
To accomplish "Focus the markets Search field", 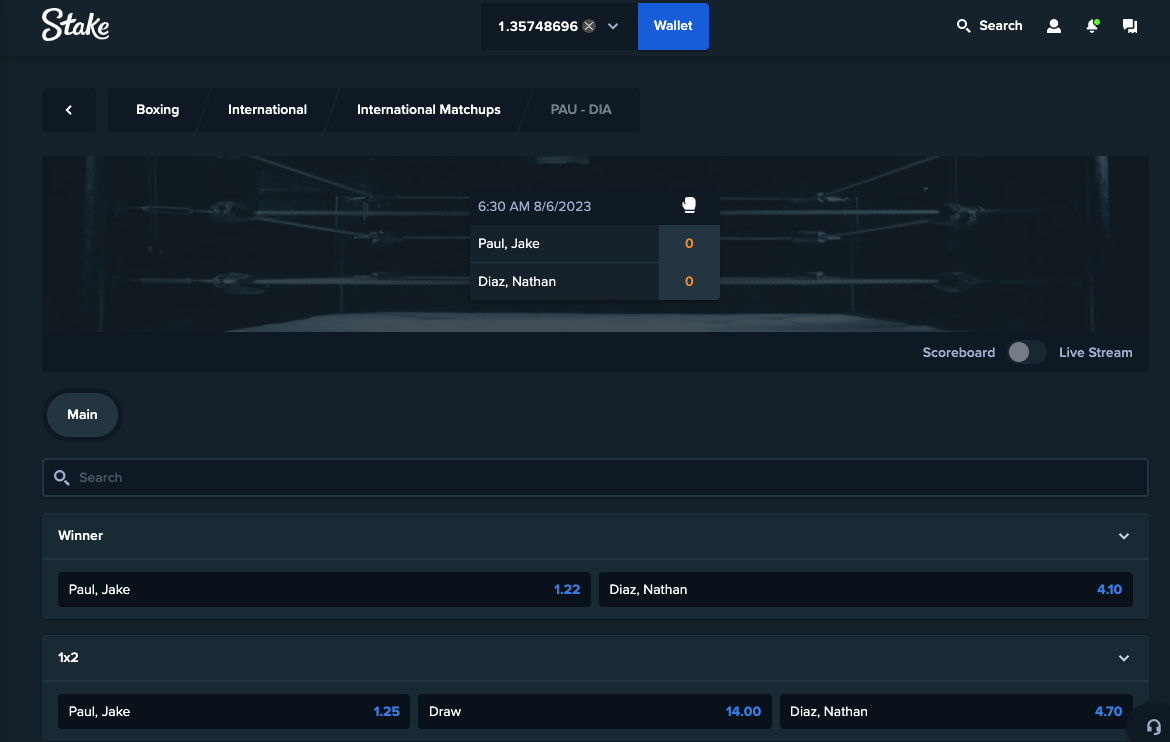I will coord(595,477).
